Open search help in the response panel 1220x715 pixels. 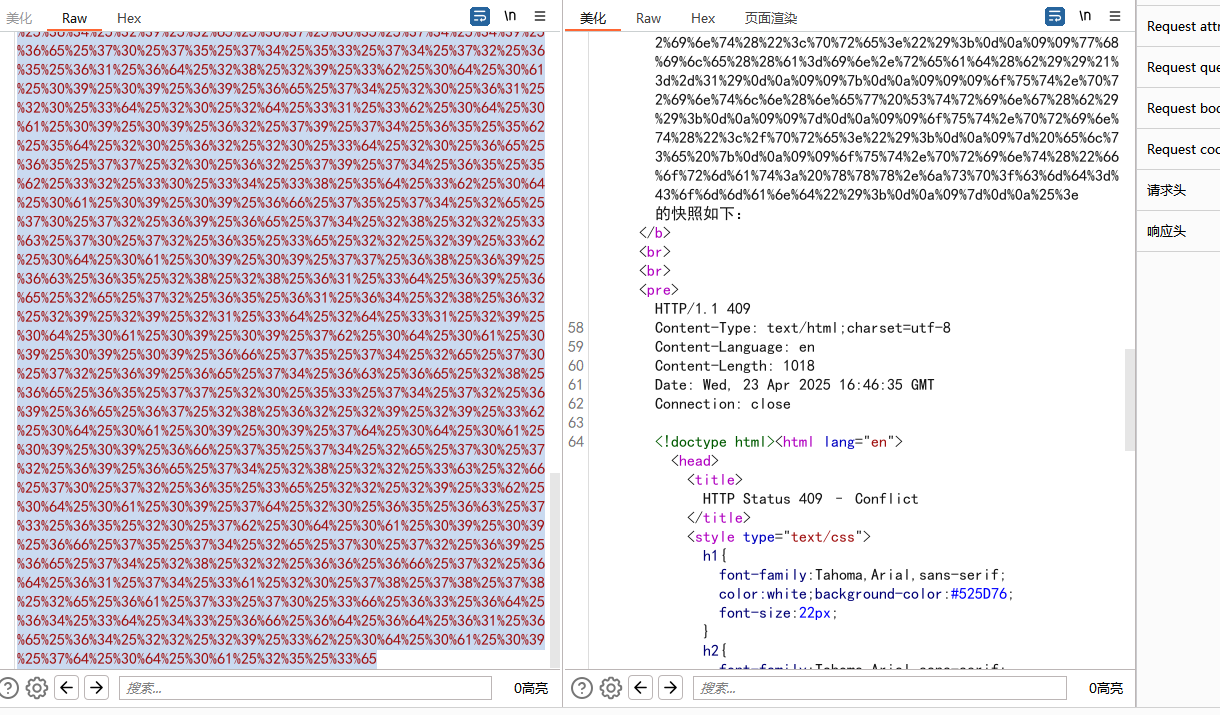pyautogui.click(x=582, y=688)
